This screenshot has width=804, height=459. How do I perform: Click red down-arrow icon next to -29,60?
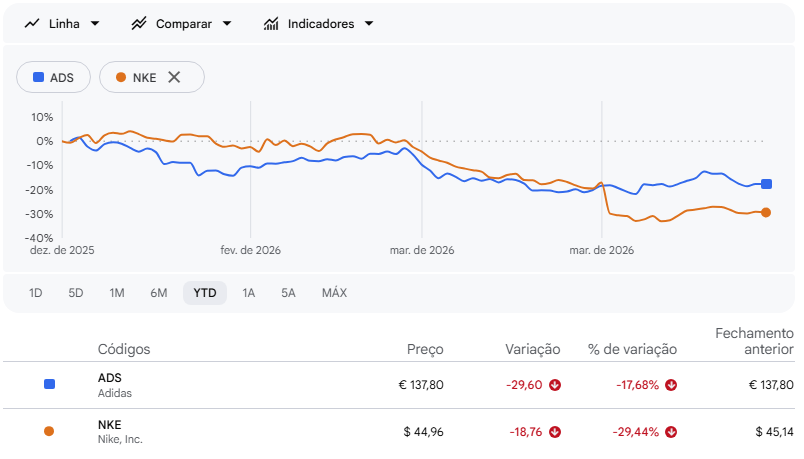555,385
